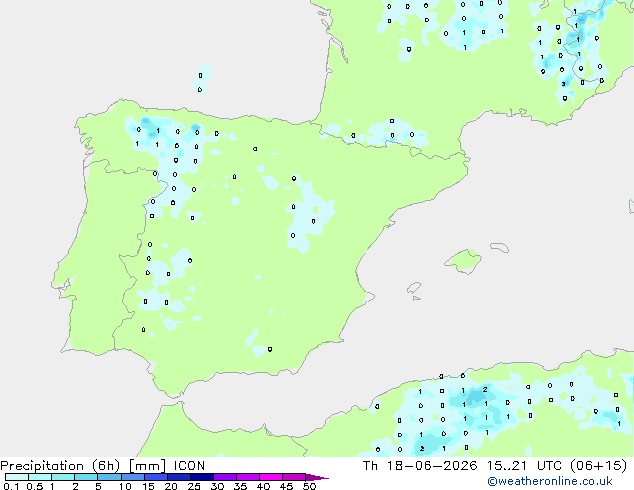Click Menorca island outline on the map
The image size is (634, 490).
(500, 247)
